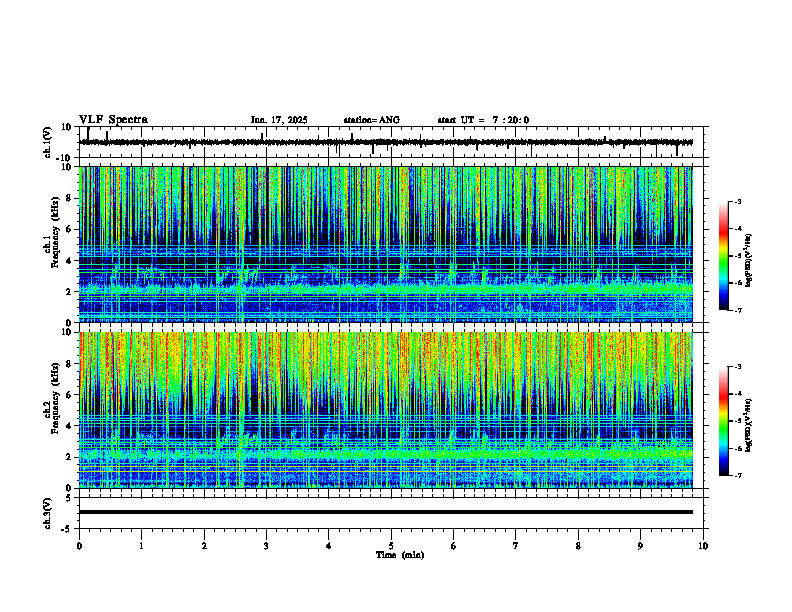Image resolution: width=792 pixels, height=612 pixels.
Task: Click the "start UT = 7:20:0" label
Action: coord(483,120)
